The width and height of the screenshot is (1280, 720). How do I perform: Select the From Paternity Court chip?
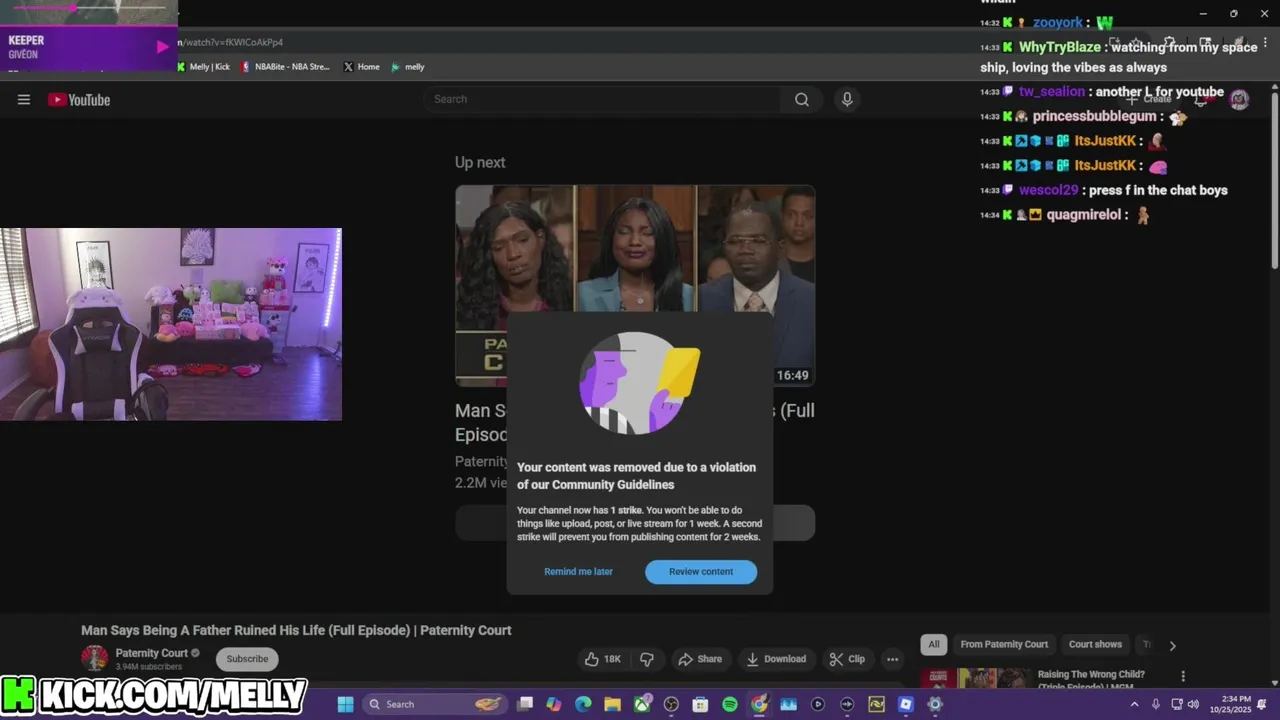pyautogui.click(x=1004, y=644)
